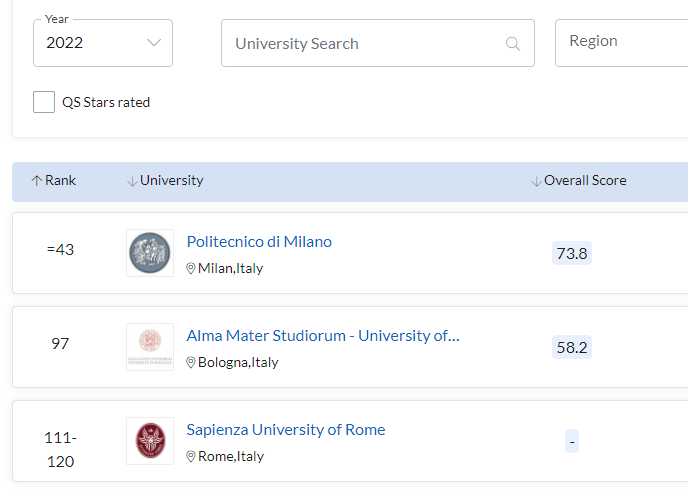Click the University of Bologna logo
This screenshot has width=688, height=491.
click(150, 347)
